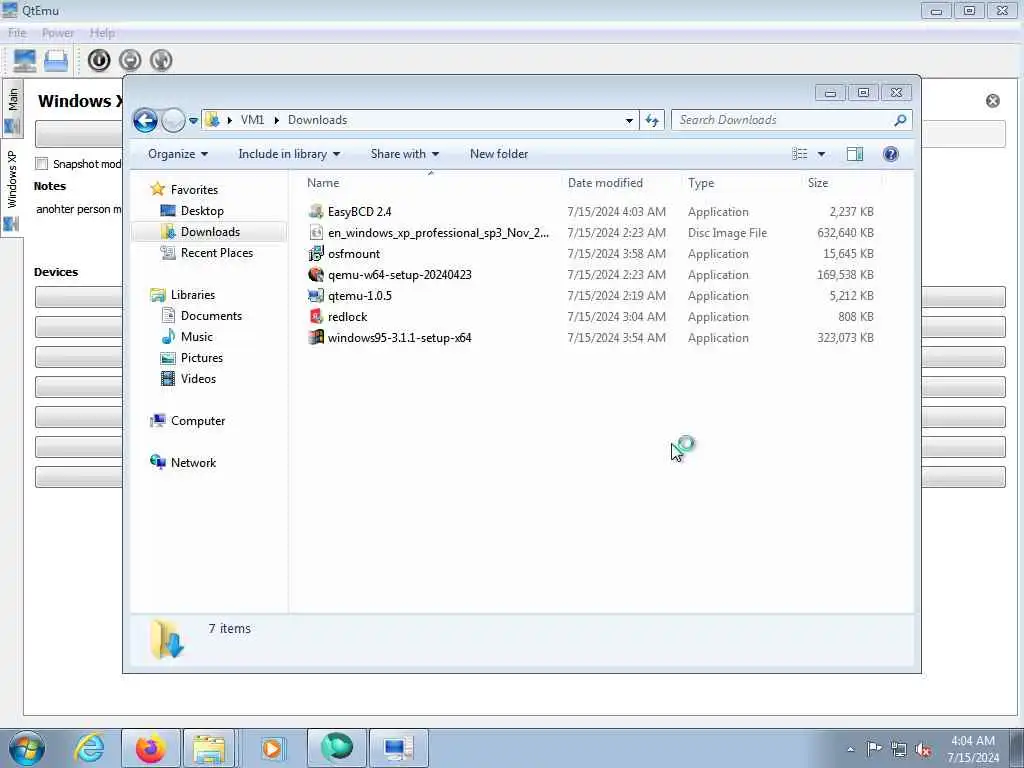Viewport: 1024px width, 768px height.
Task: Open the view options dropdown arrow
Action: click(x=822, y=154)
